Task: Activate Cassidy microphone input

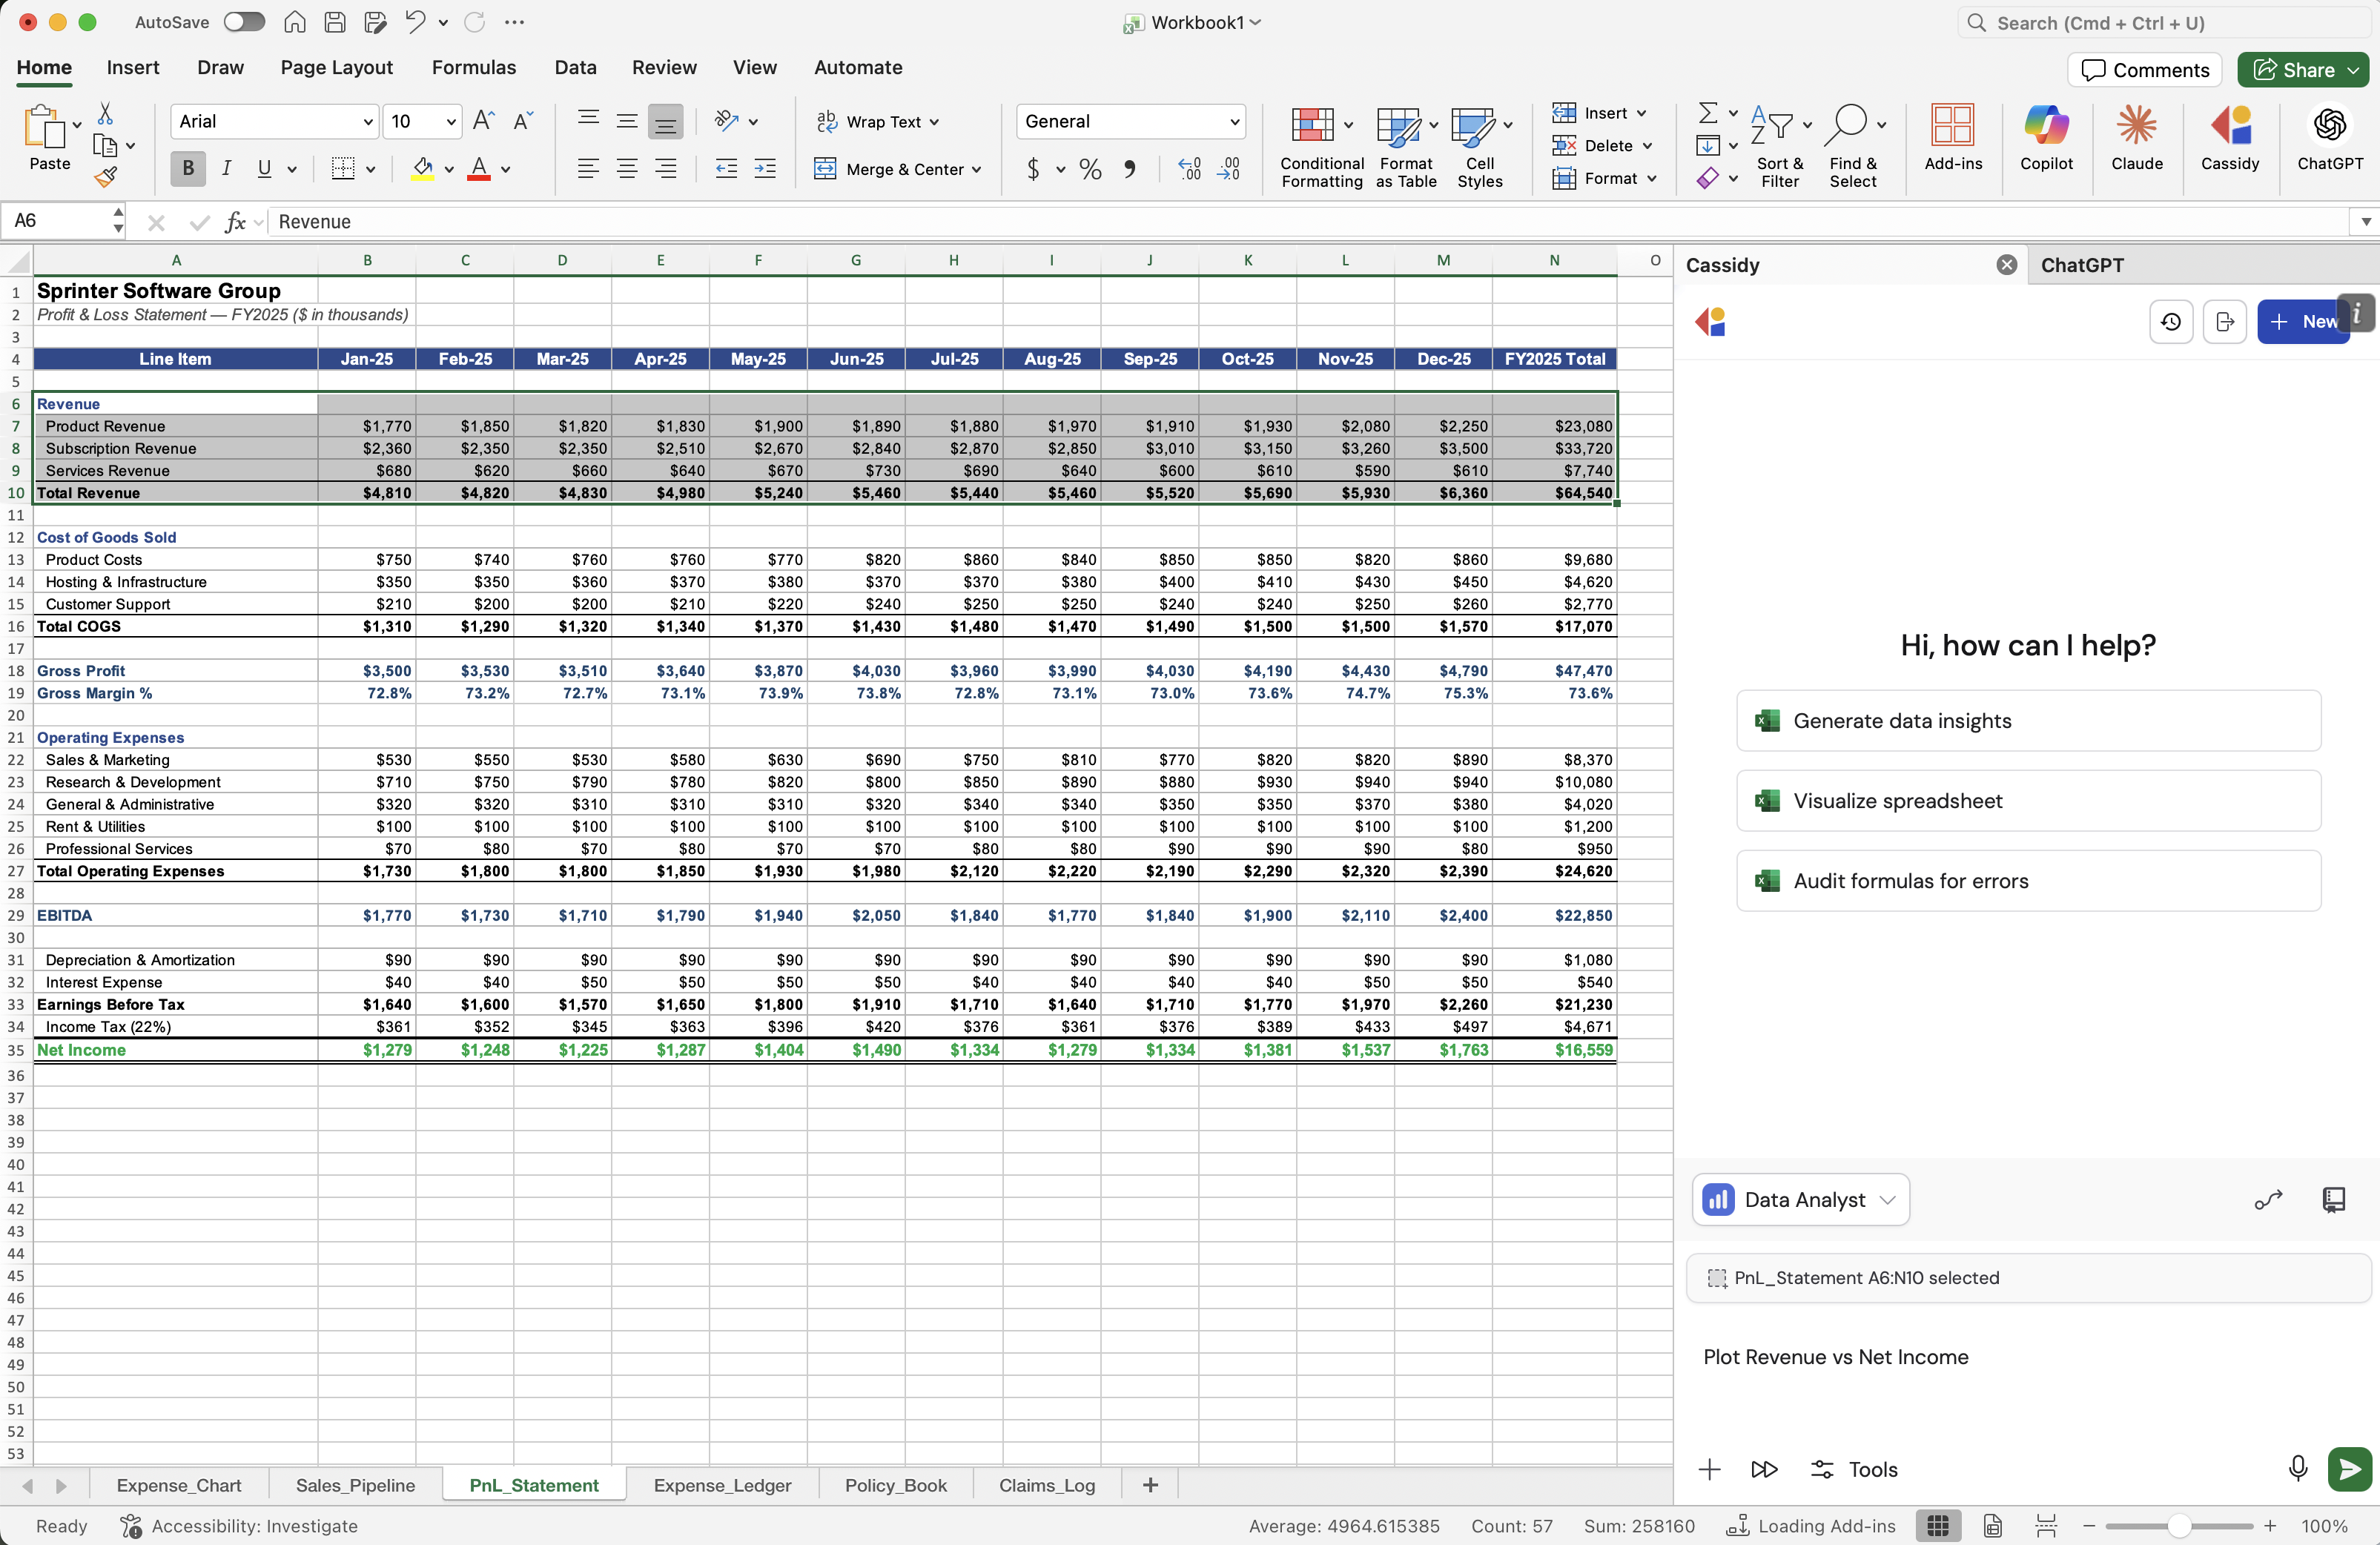Action: (x=2298, y=1468)
